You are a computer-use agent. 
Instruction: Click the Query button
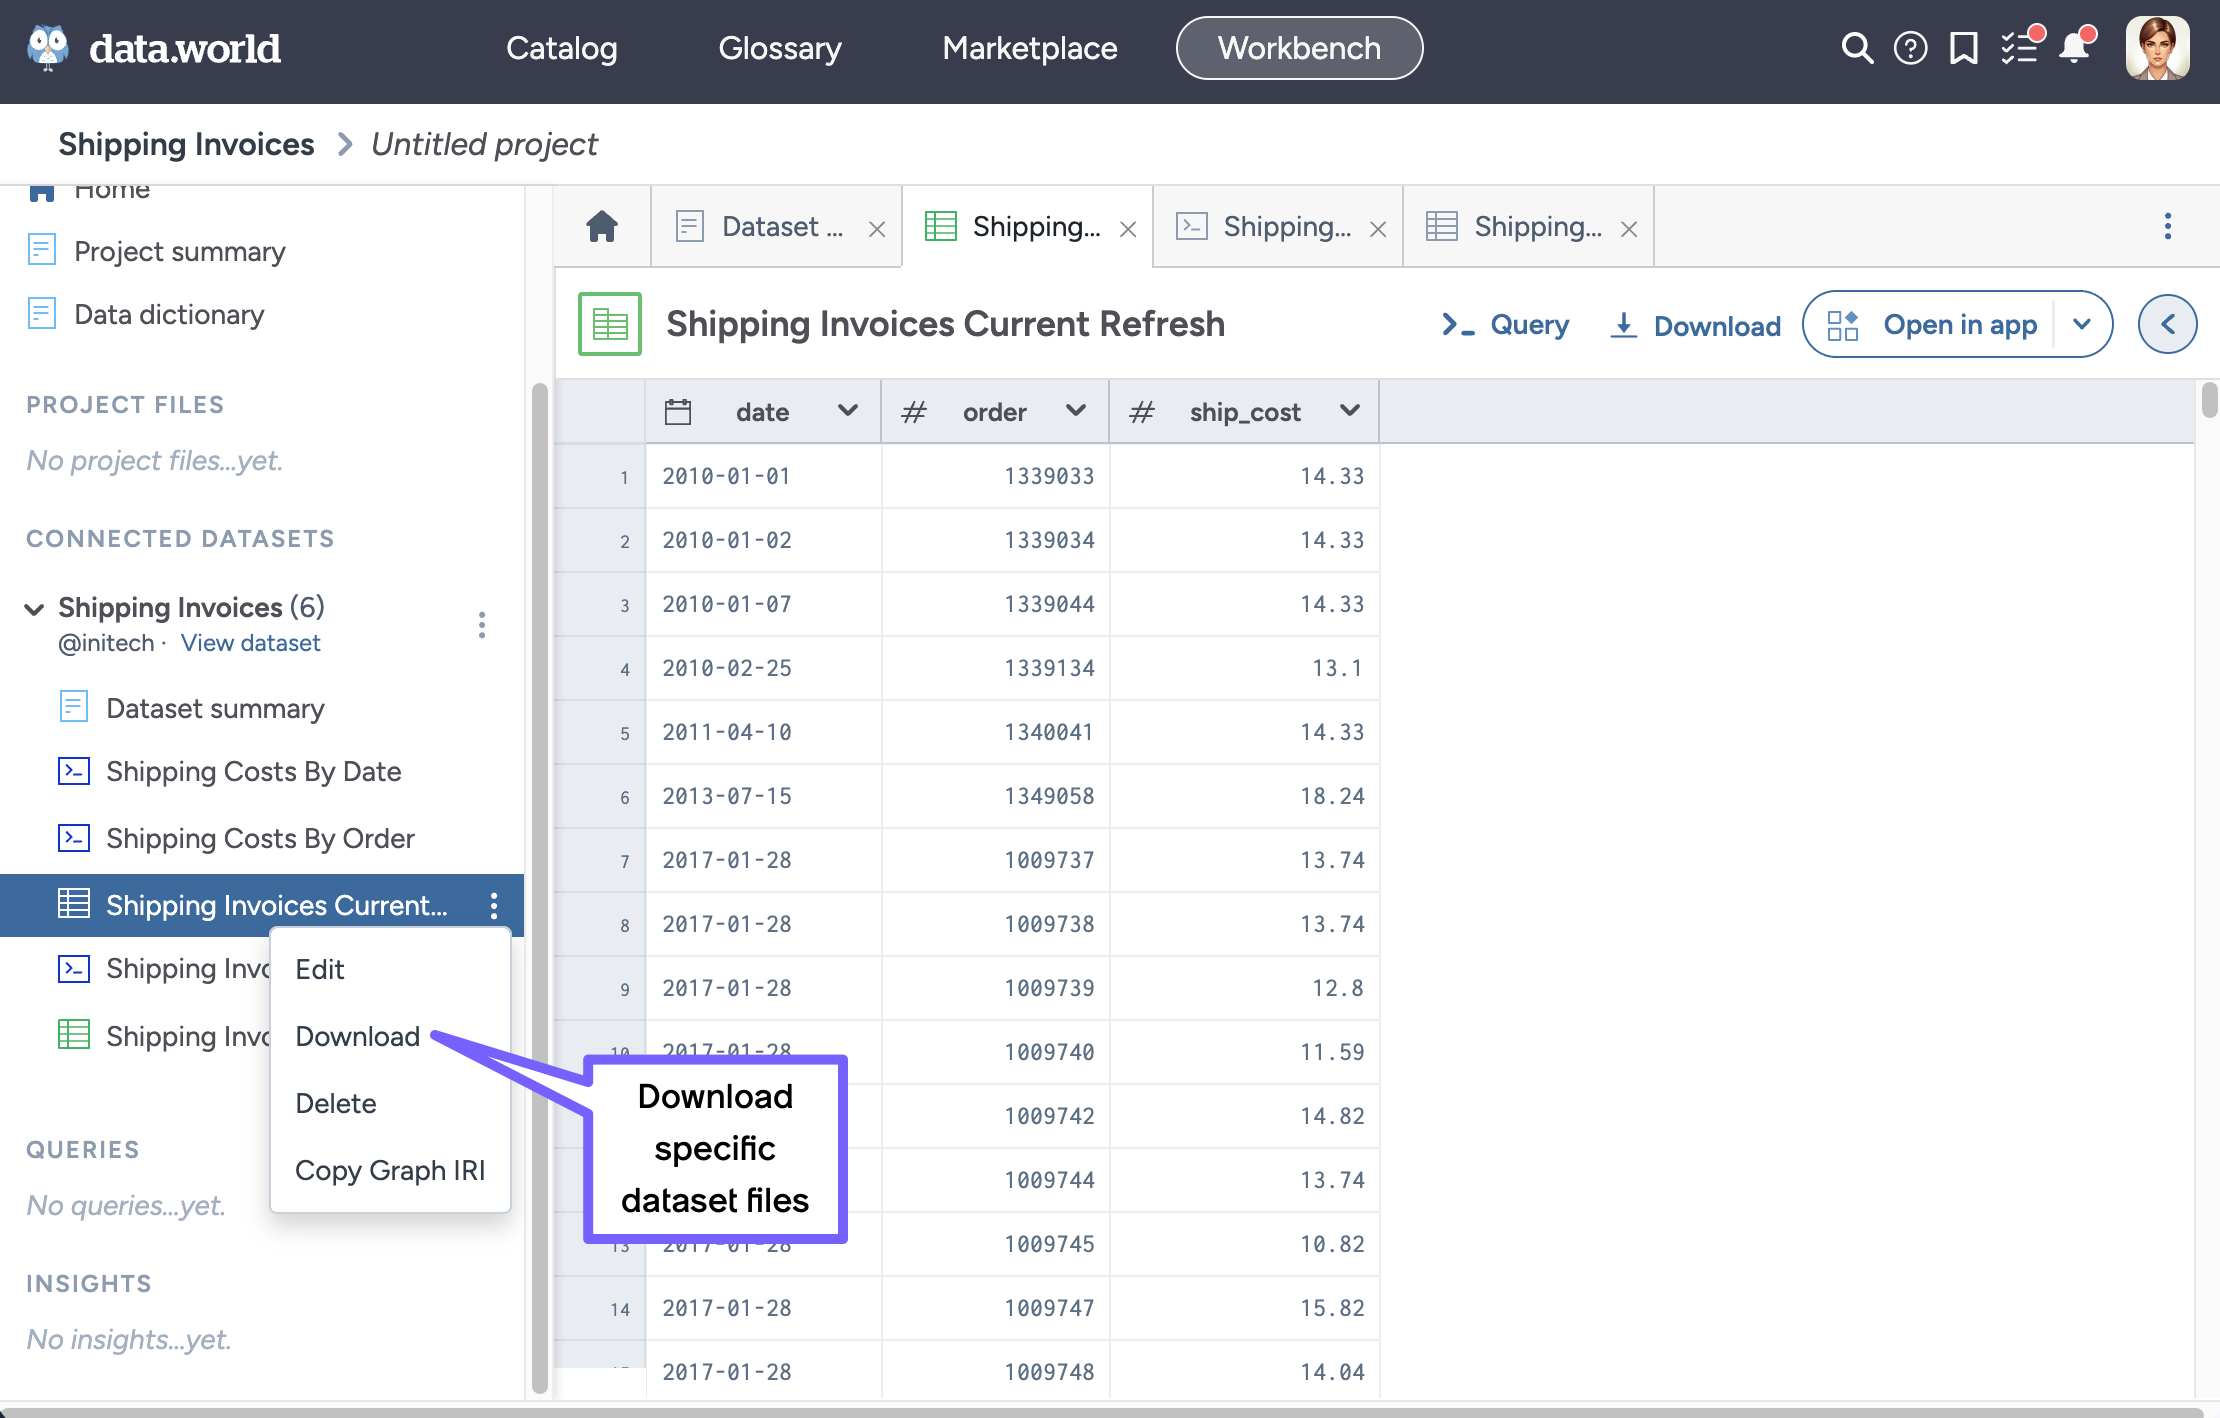[x=1505, y=325]
